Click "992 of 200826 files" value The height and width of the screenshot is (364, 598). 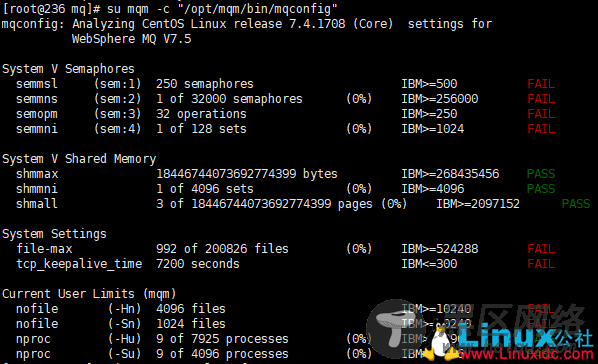point(222,249)
